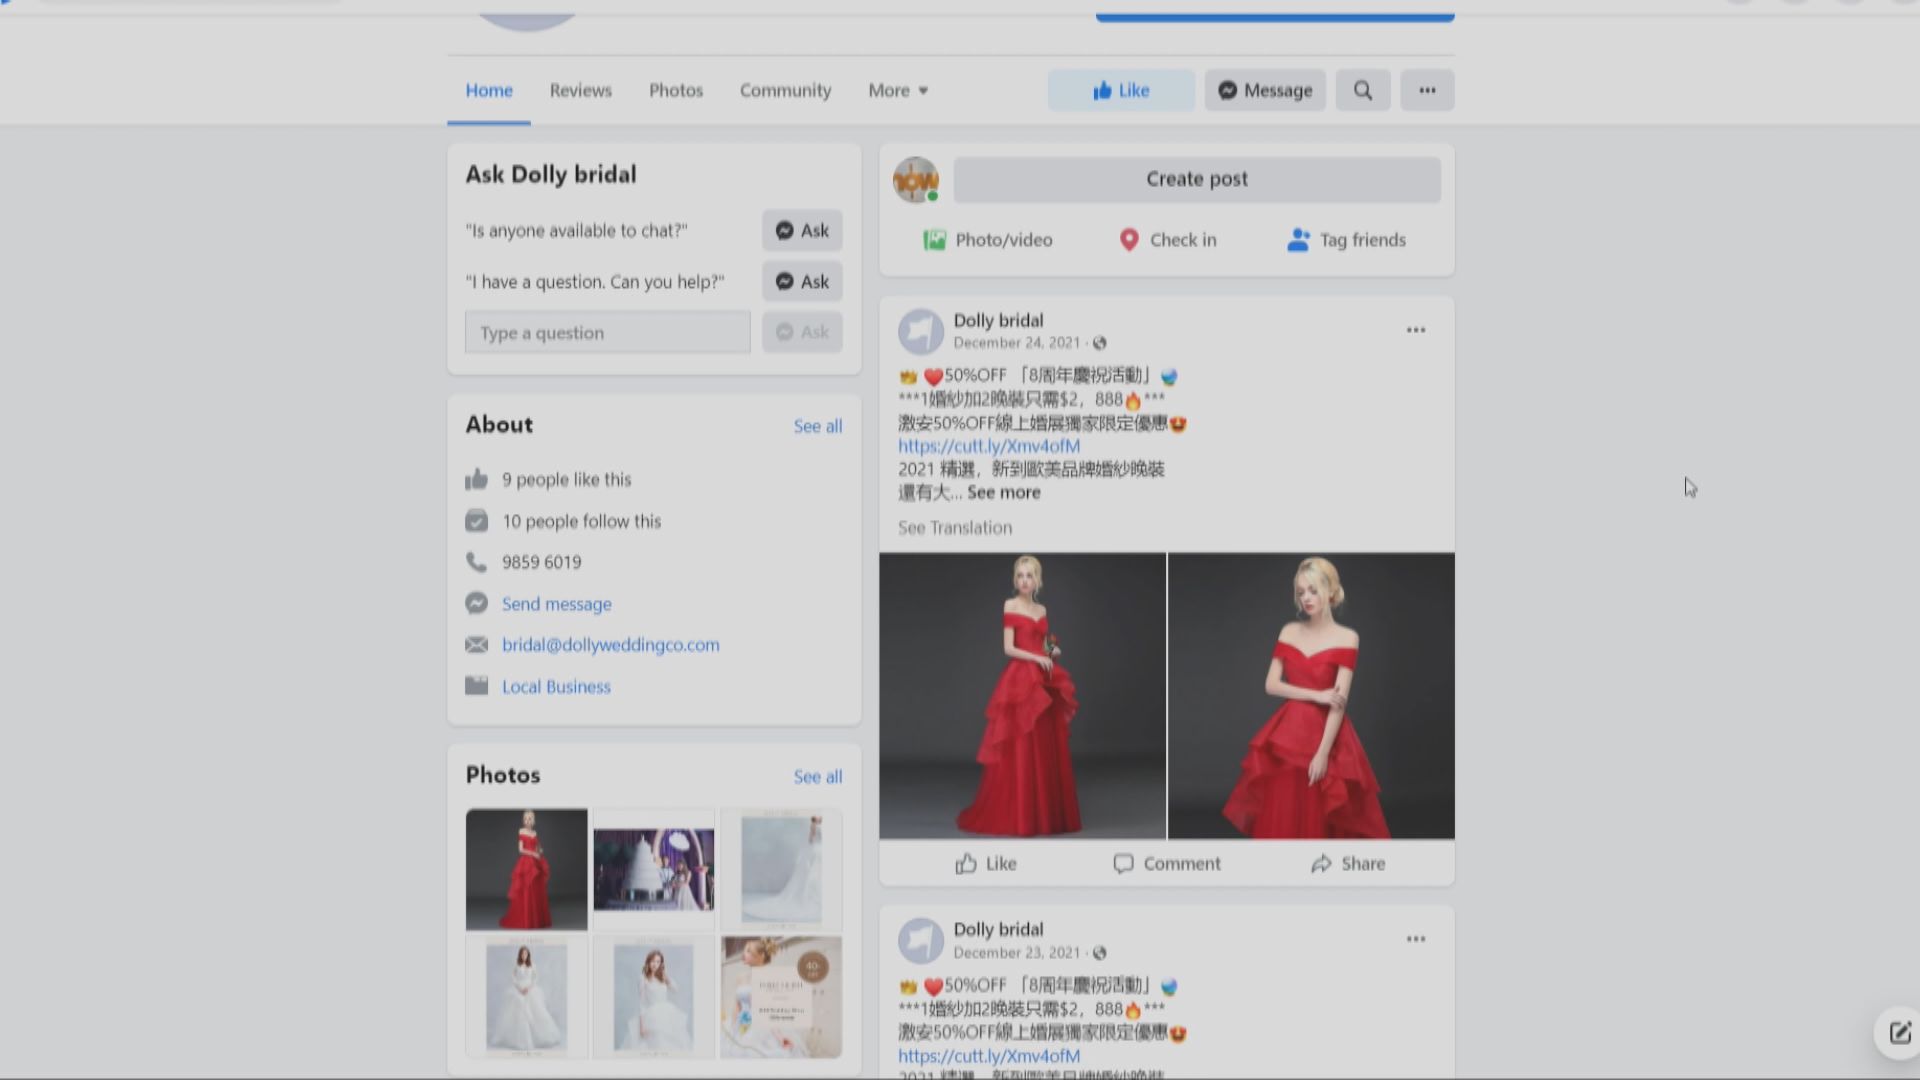The height and width of the screenshot is (1080, 1920).
Task: Click the phone icon next to 9859 6019
Action: 477,562
